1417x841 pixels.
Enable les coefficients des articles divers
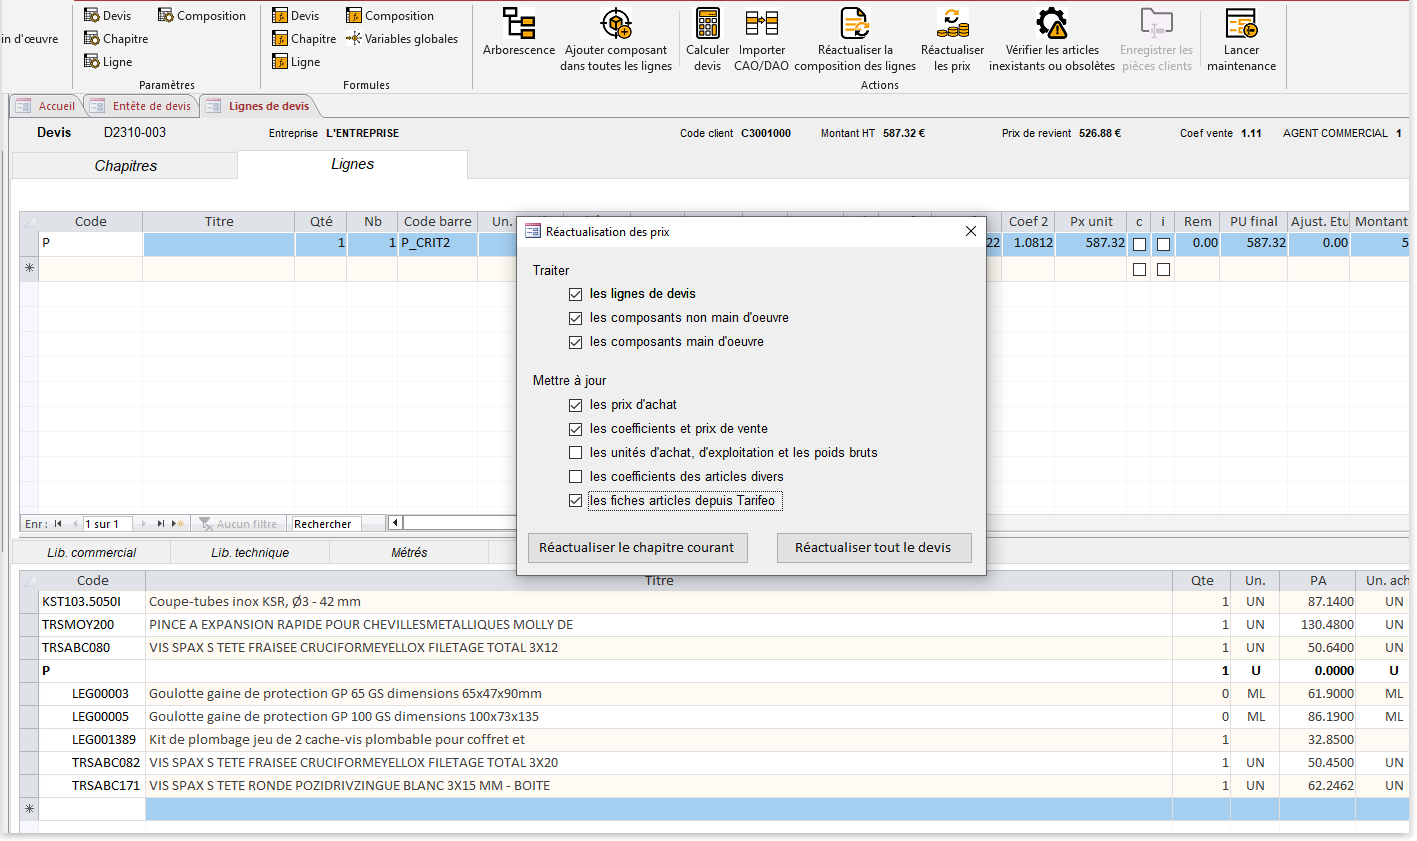(x=575, y=477)
